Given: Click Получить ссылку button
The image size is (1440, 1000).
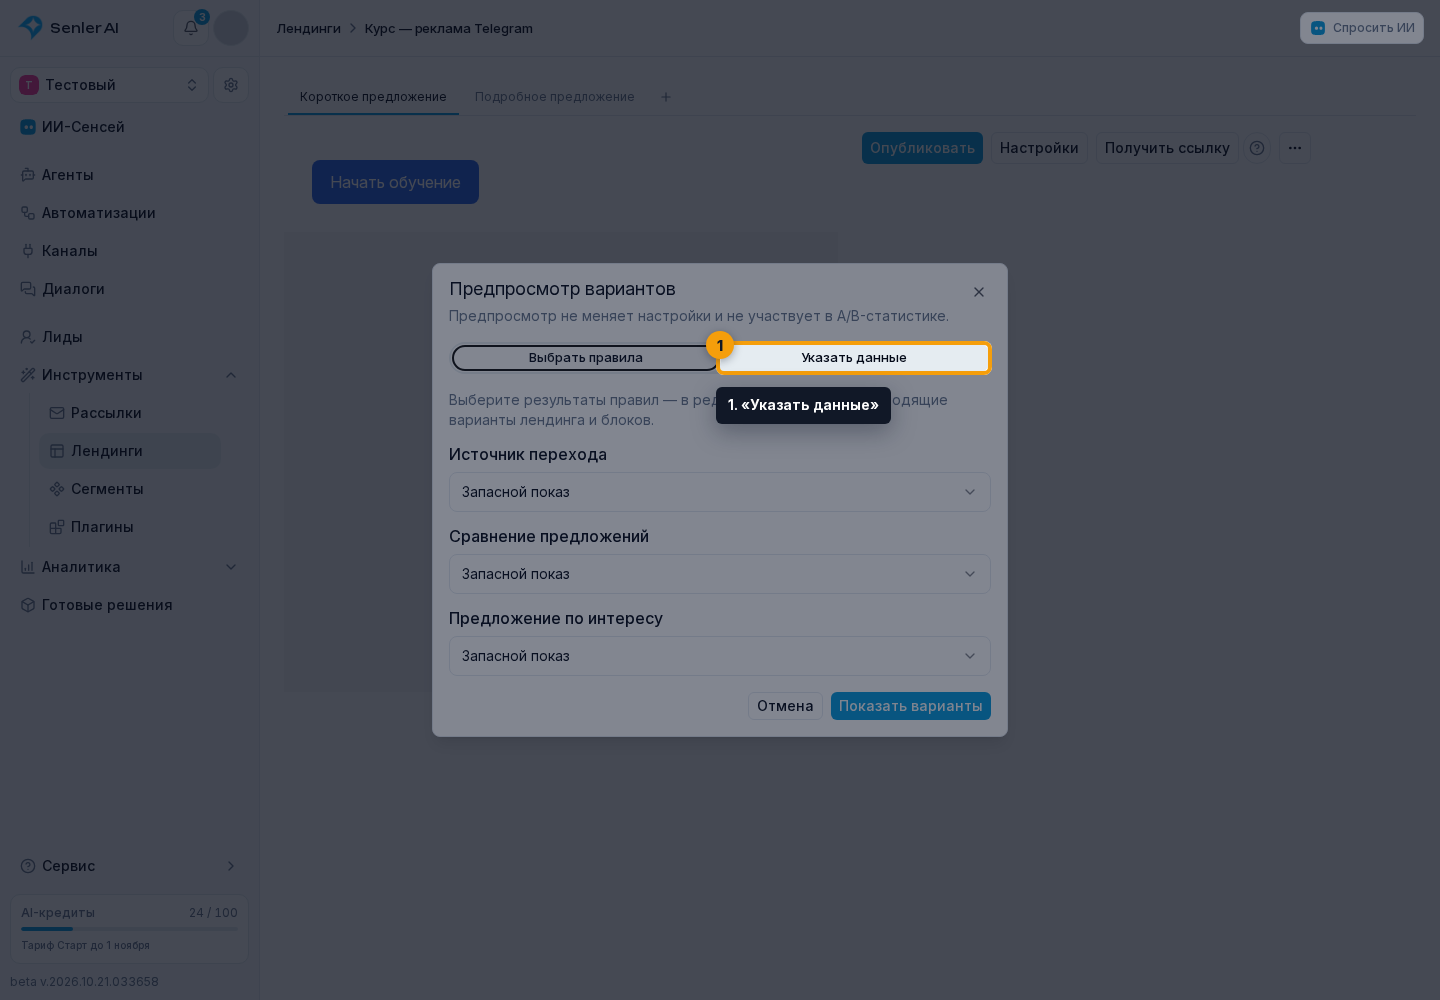Looking at the screenshot, I should [1167, 148].
